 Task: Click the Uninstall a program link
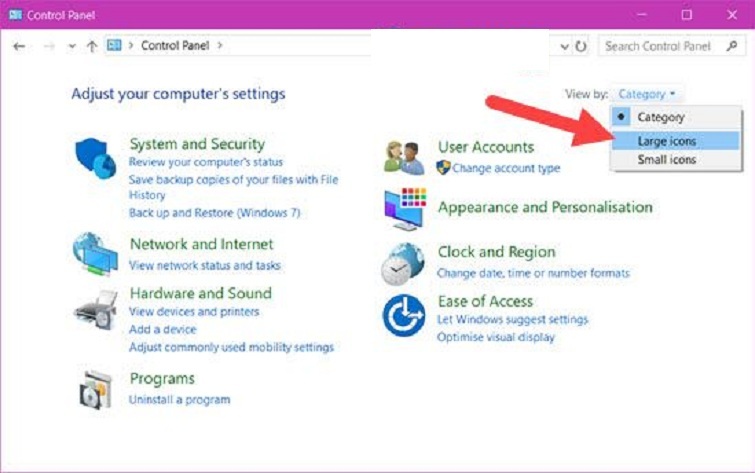[x=180, y=400]
